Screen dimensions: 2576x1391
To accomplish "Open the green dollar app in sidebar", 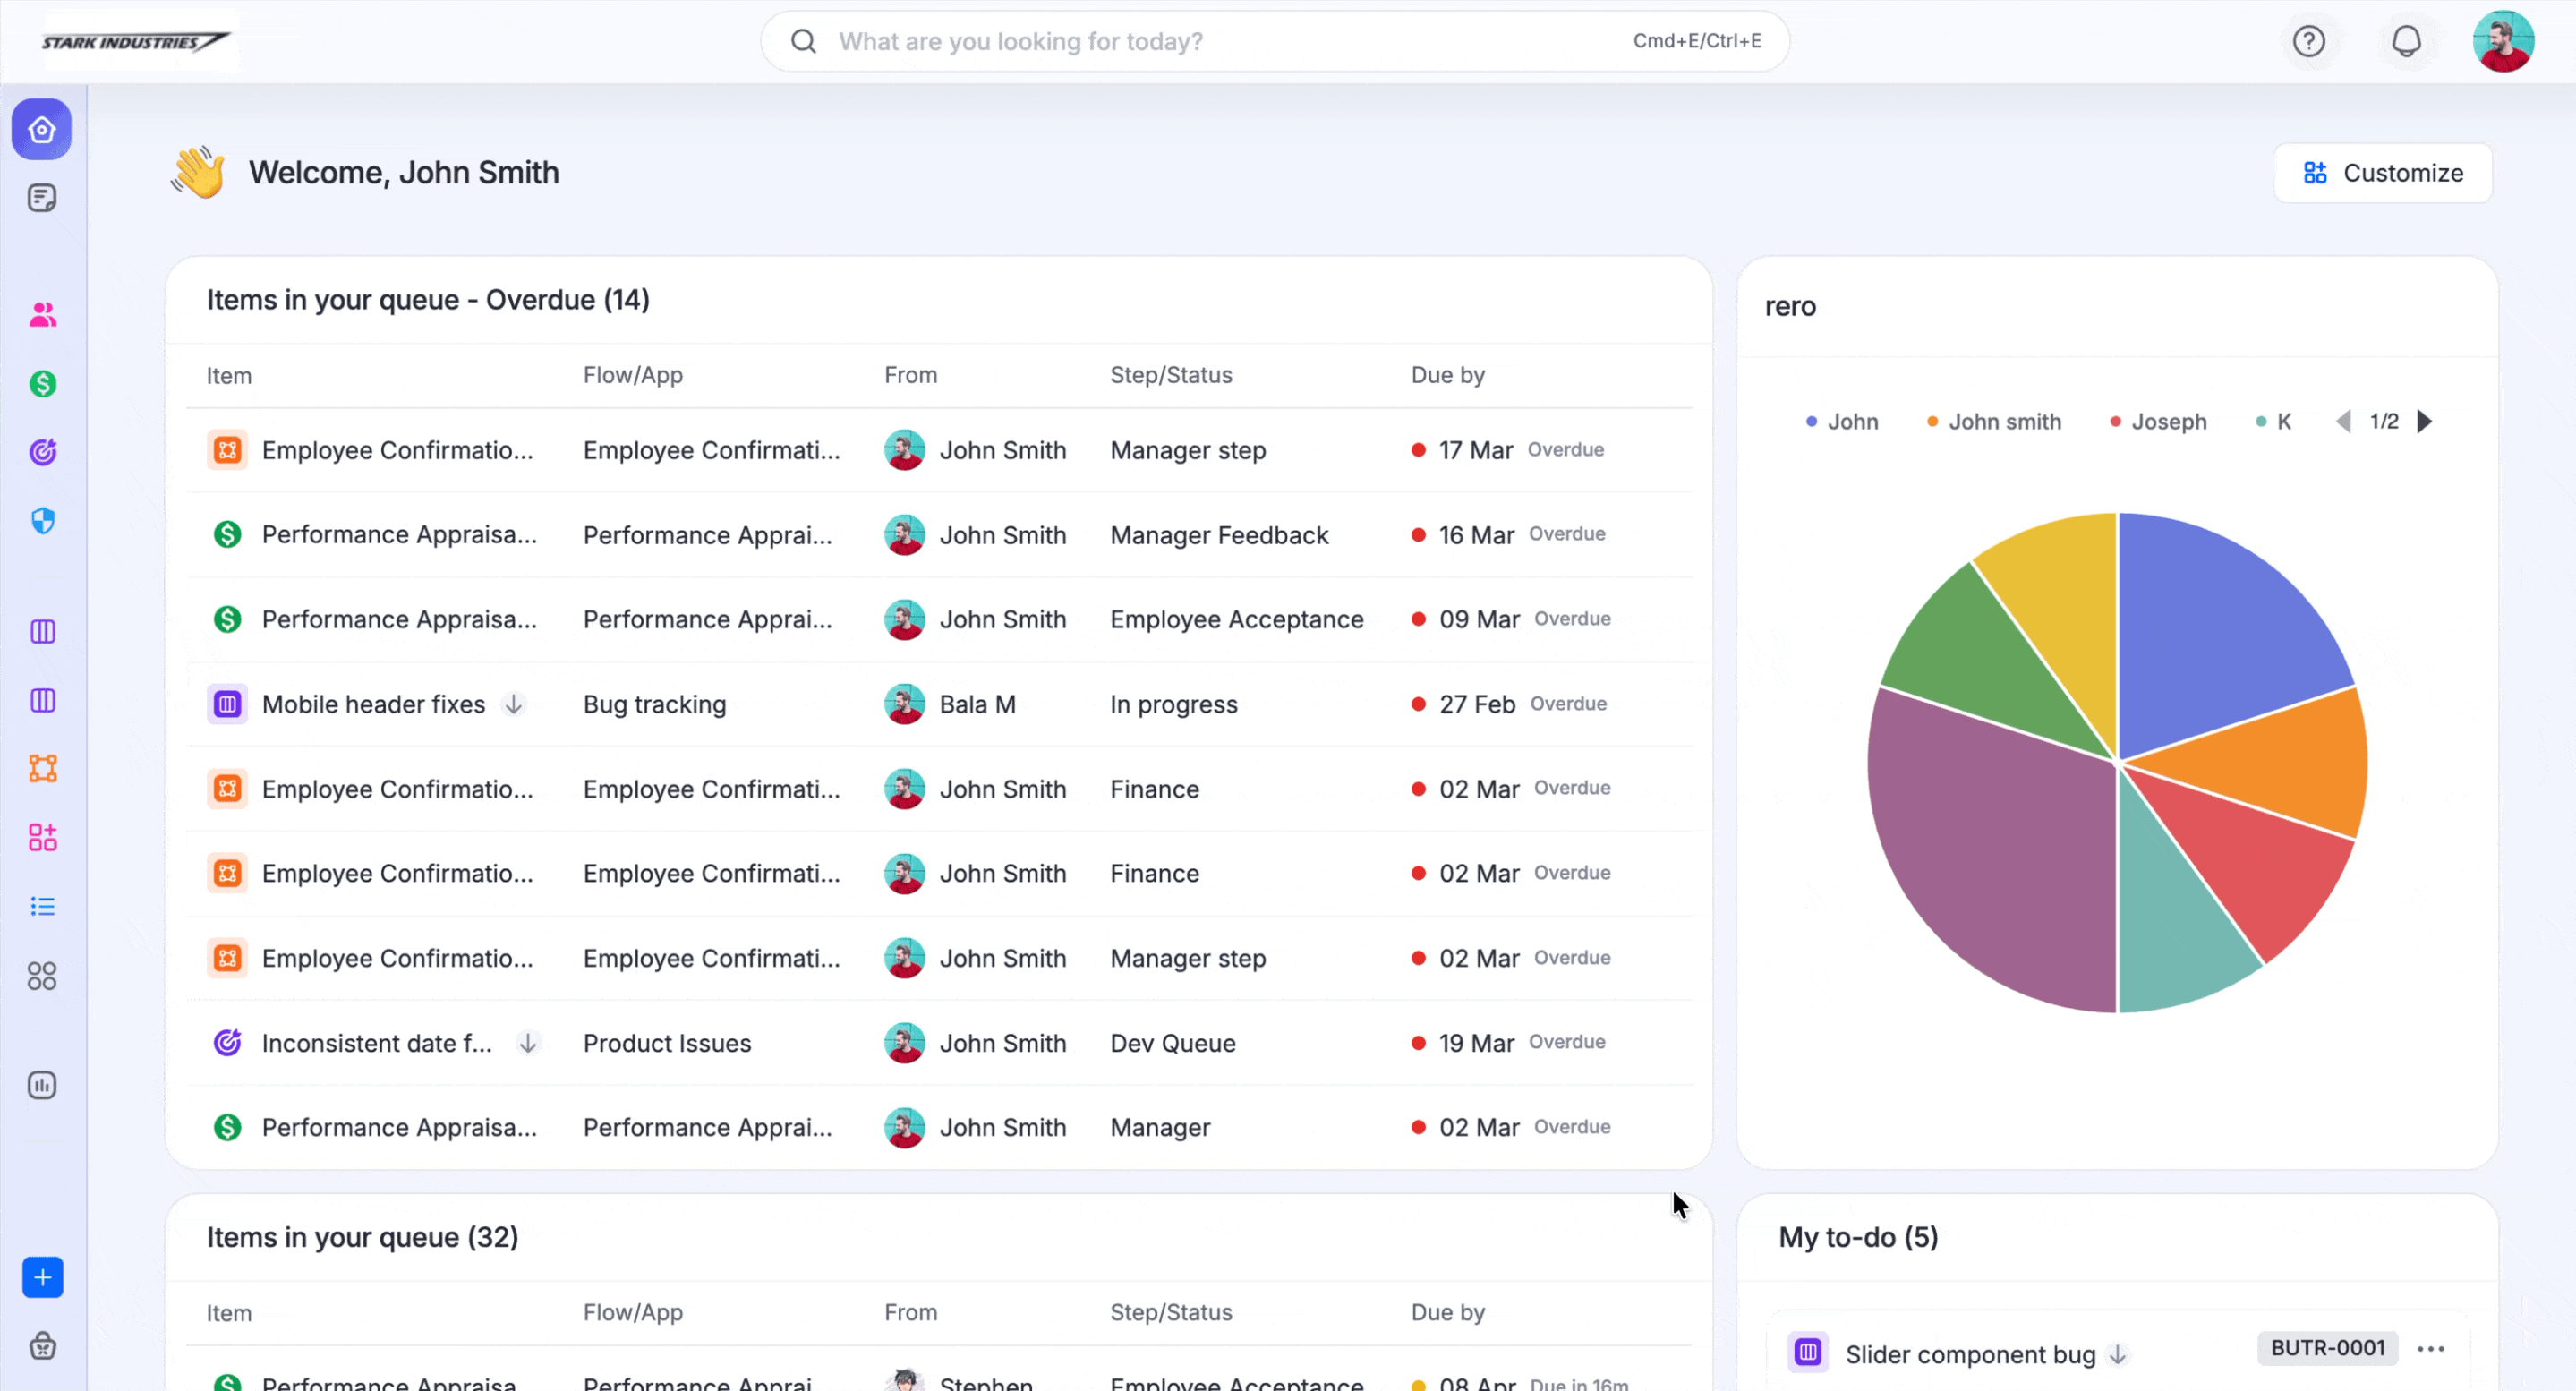I will (42, 384).
